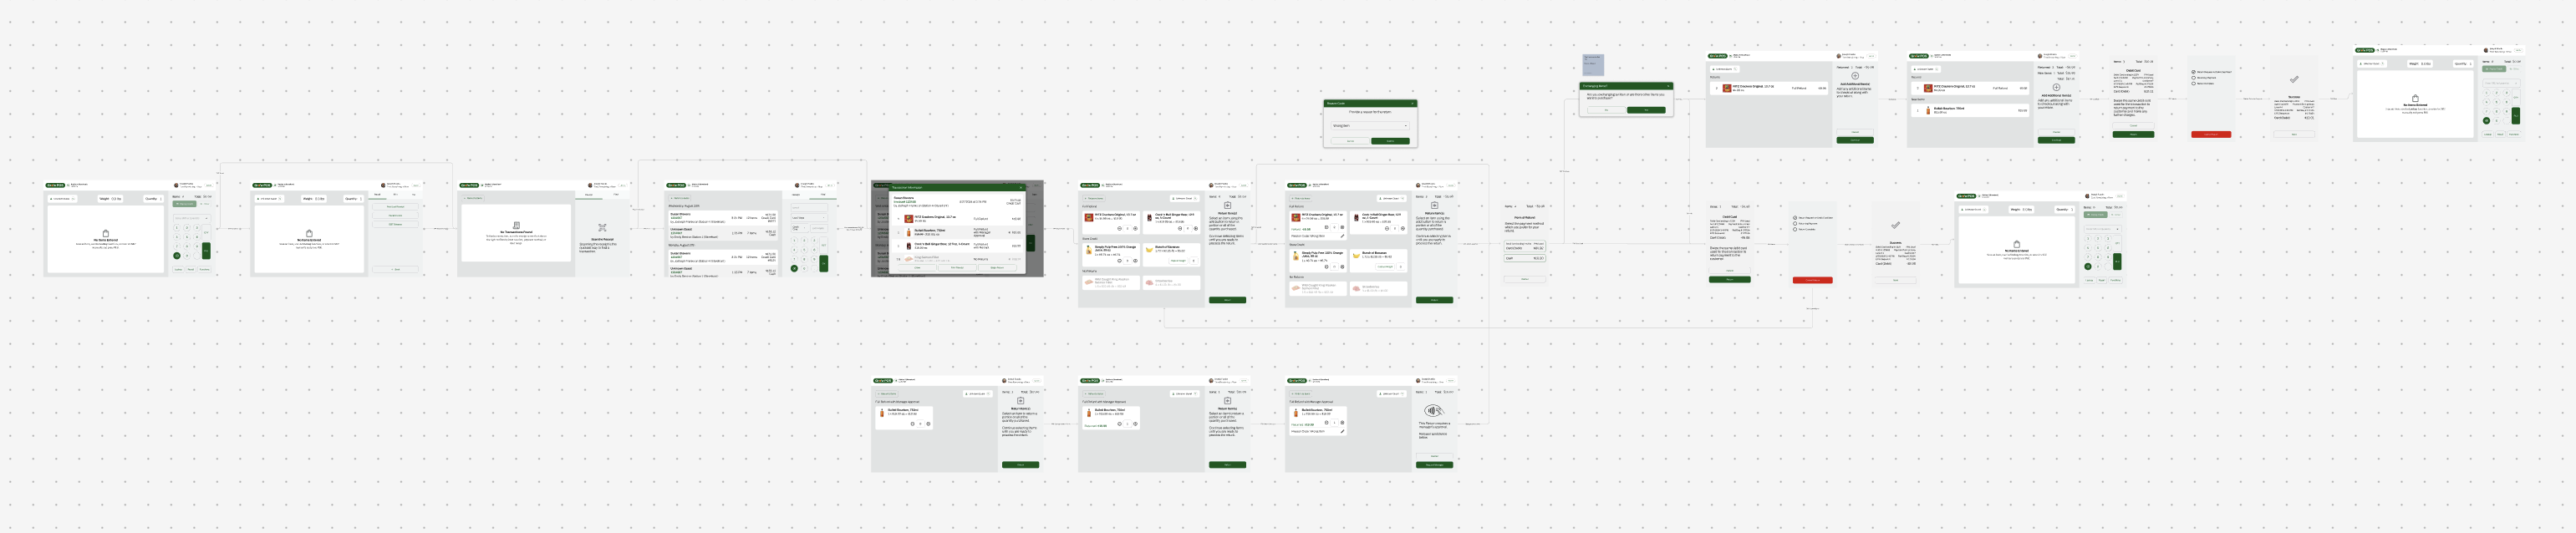This screenshot has height=533, width=2576.
Task: Click the RITZ Crackers product thumbnail in Transaction Information modal
Action: tap(909, 219)
